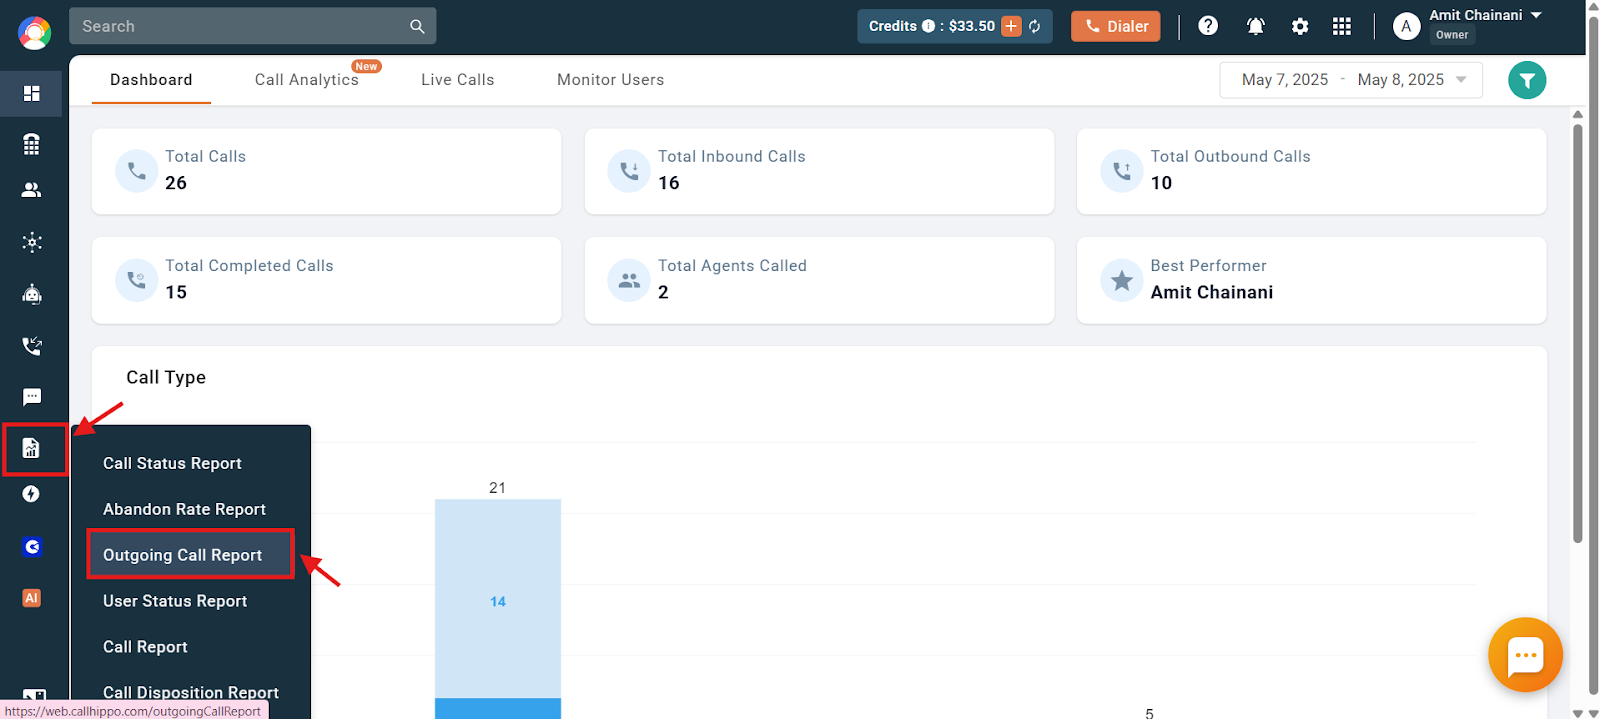
Task: Select the May 7, 2025 start date
Action: tap(1285, 80)
